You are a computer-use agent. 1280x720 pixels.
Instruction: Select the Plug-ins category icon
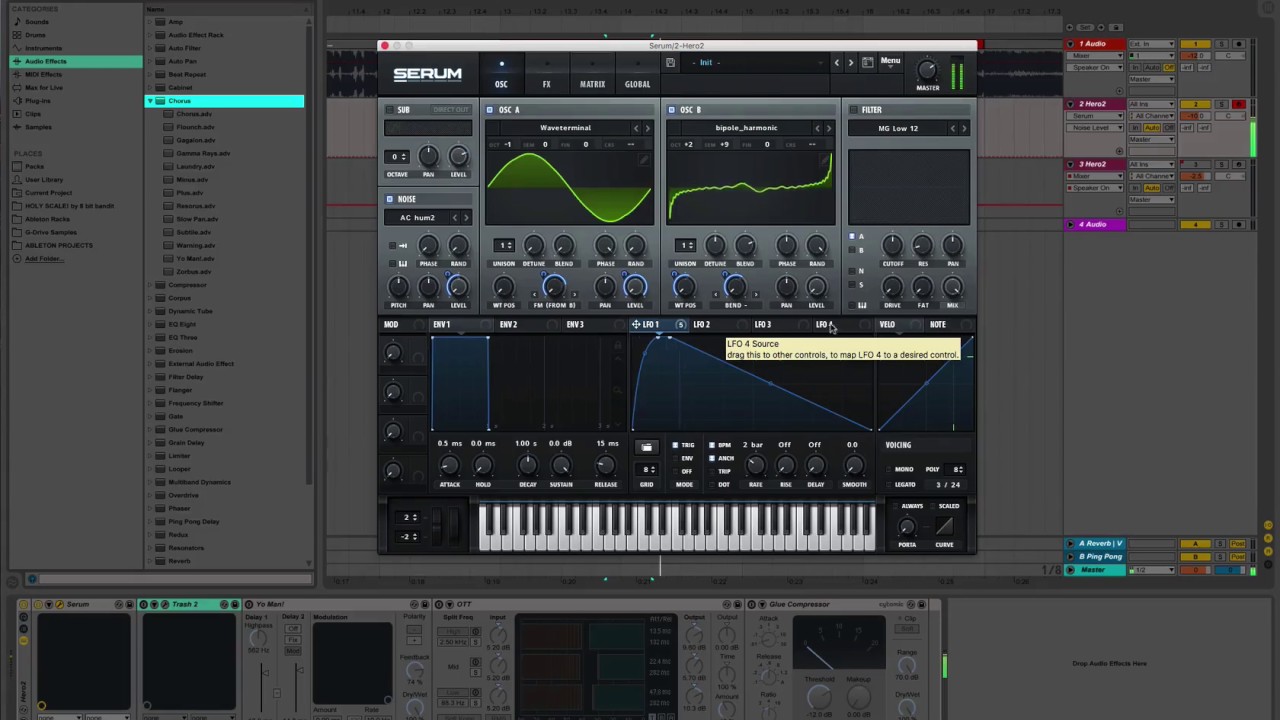(17, 101)
